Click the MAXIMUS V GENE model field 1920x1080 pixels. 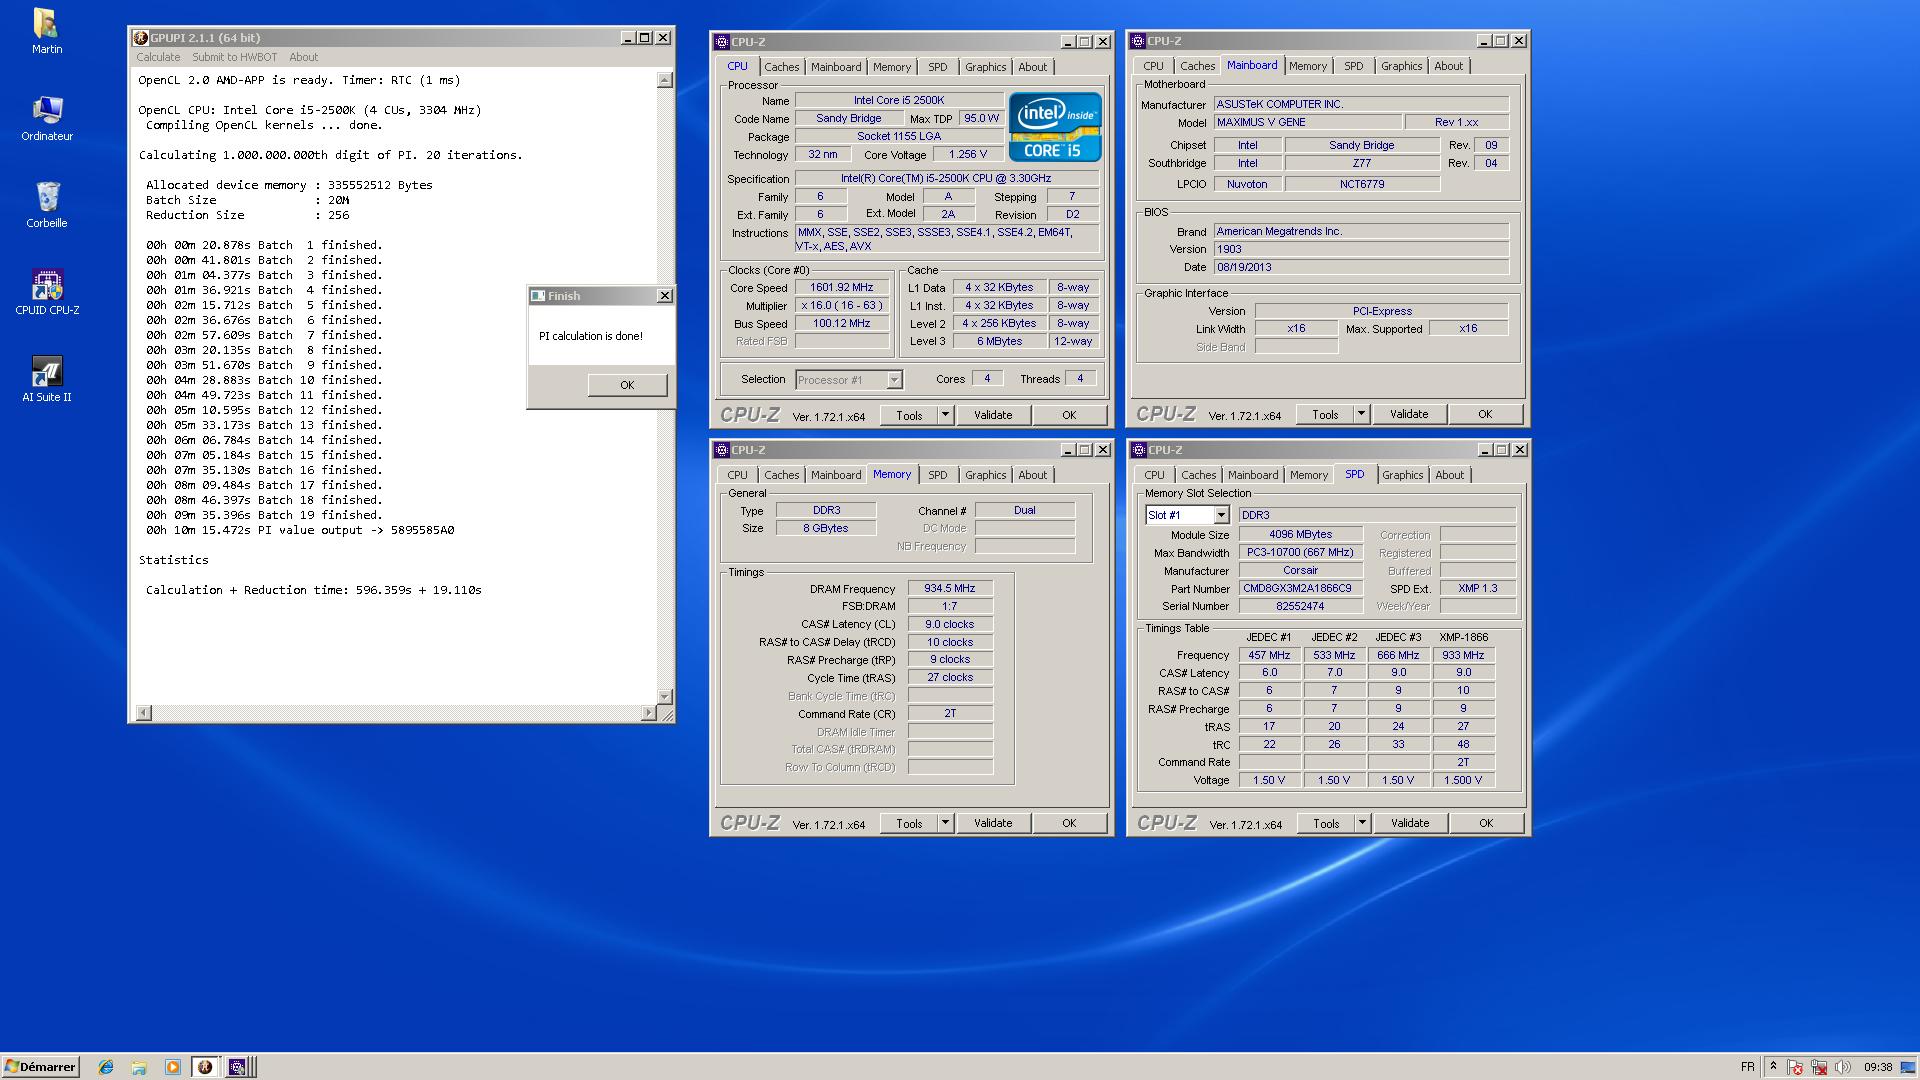point(1306,122)
